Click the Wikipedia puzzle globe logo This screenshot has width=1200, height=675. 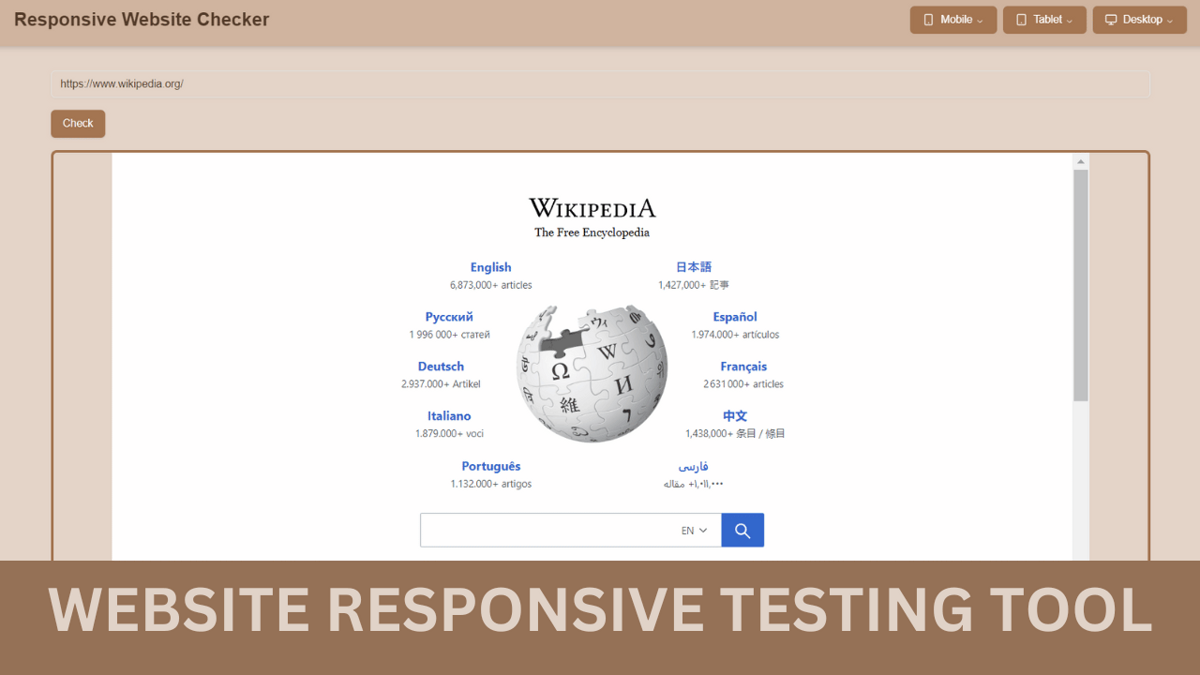click(x=592, y=374)
